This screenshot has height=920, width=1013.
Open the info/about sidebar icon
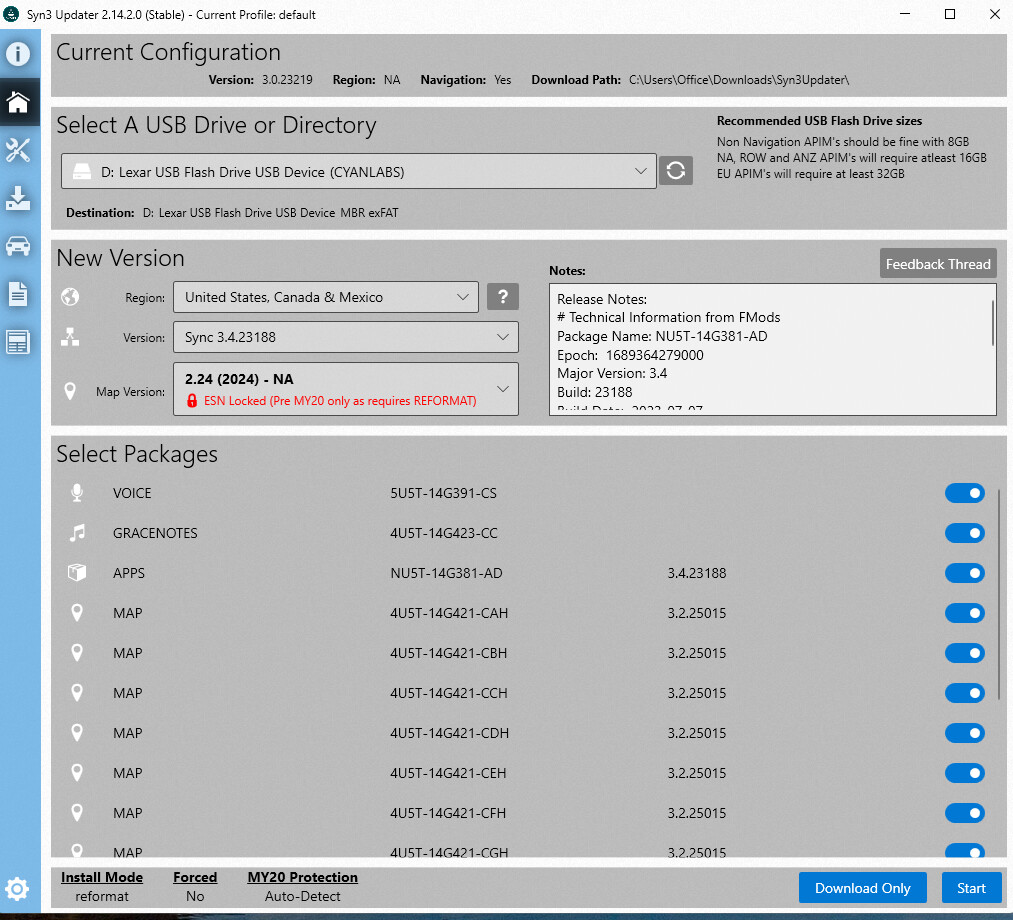click(19, 54)
